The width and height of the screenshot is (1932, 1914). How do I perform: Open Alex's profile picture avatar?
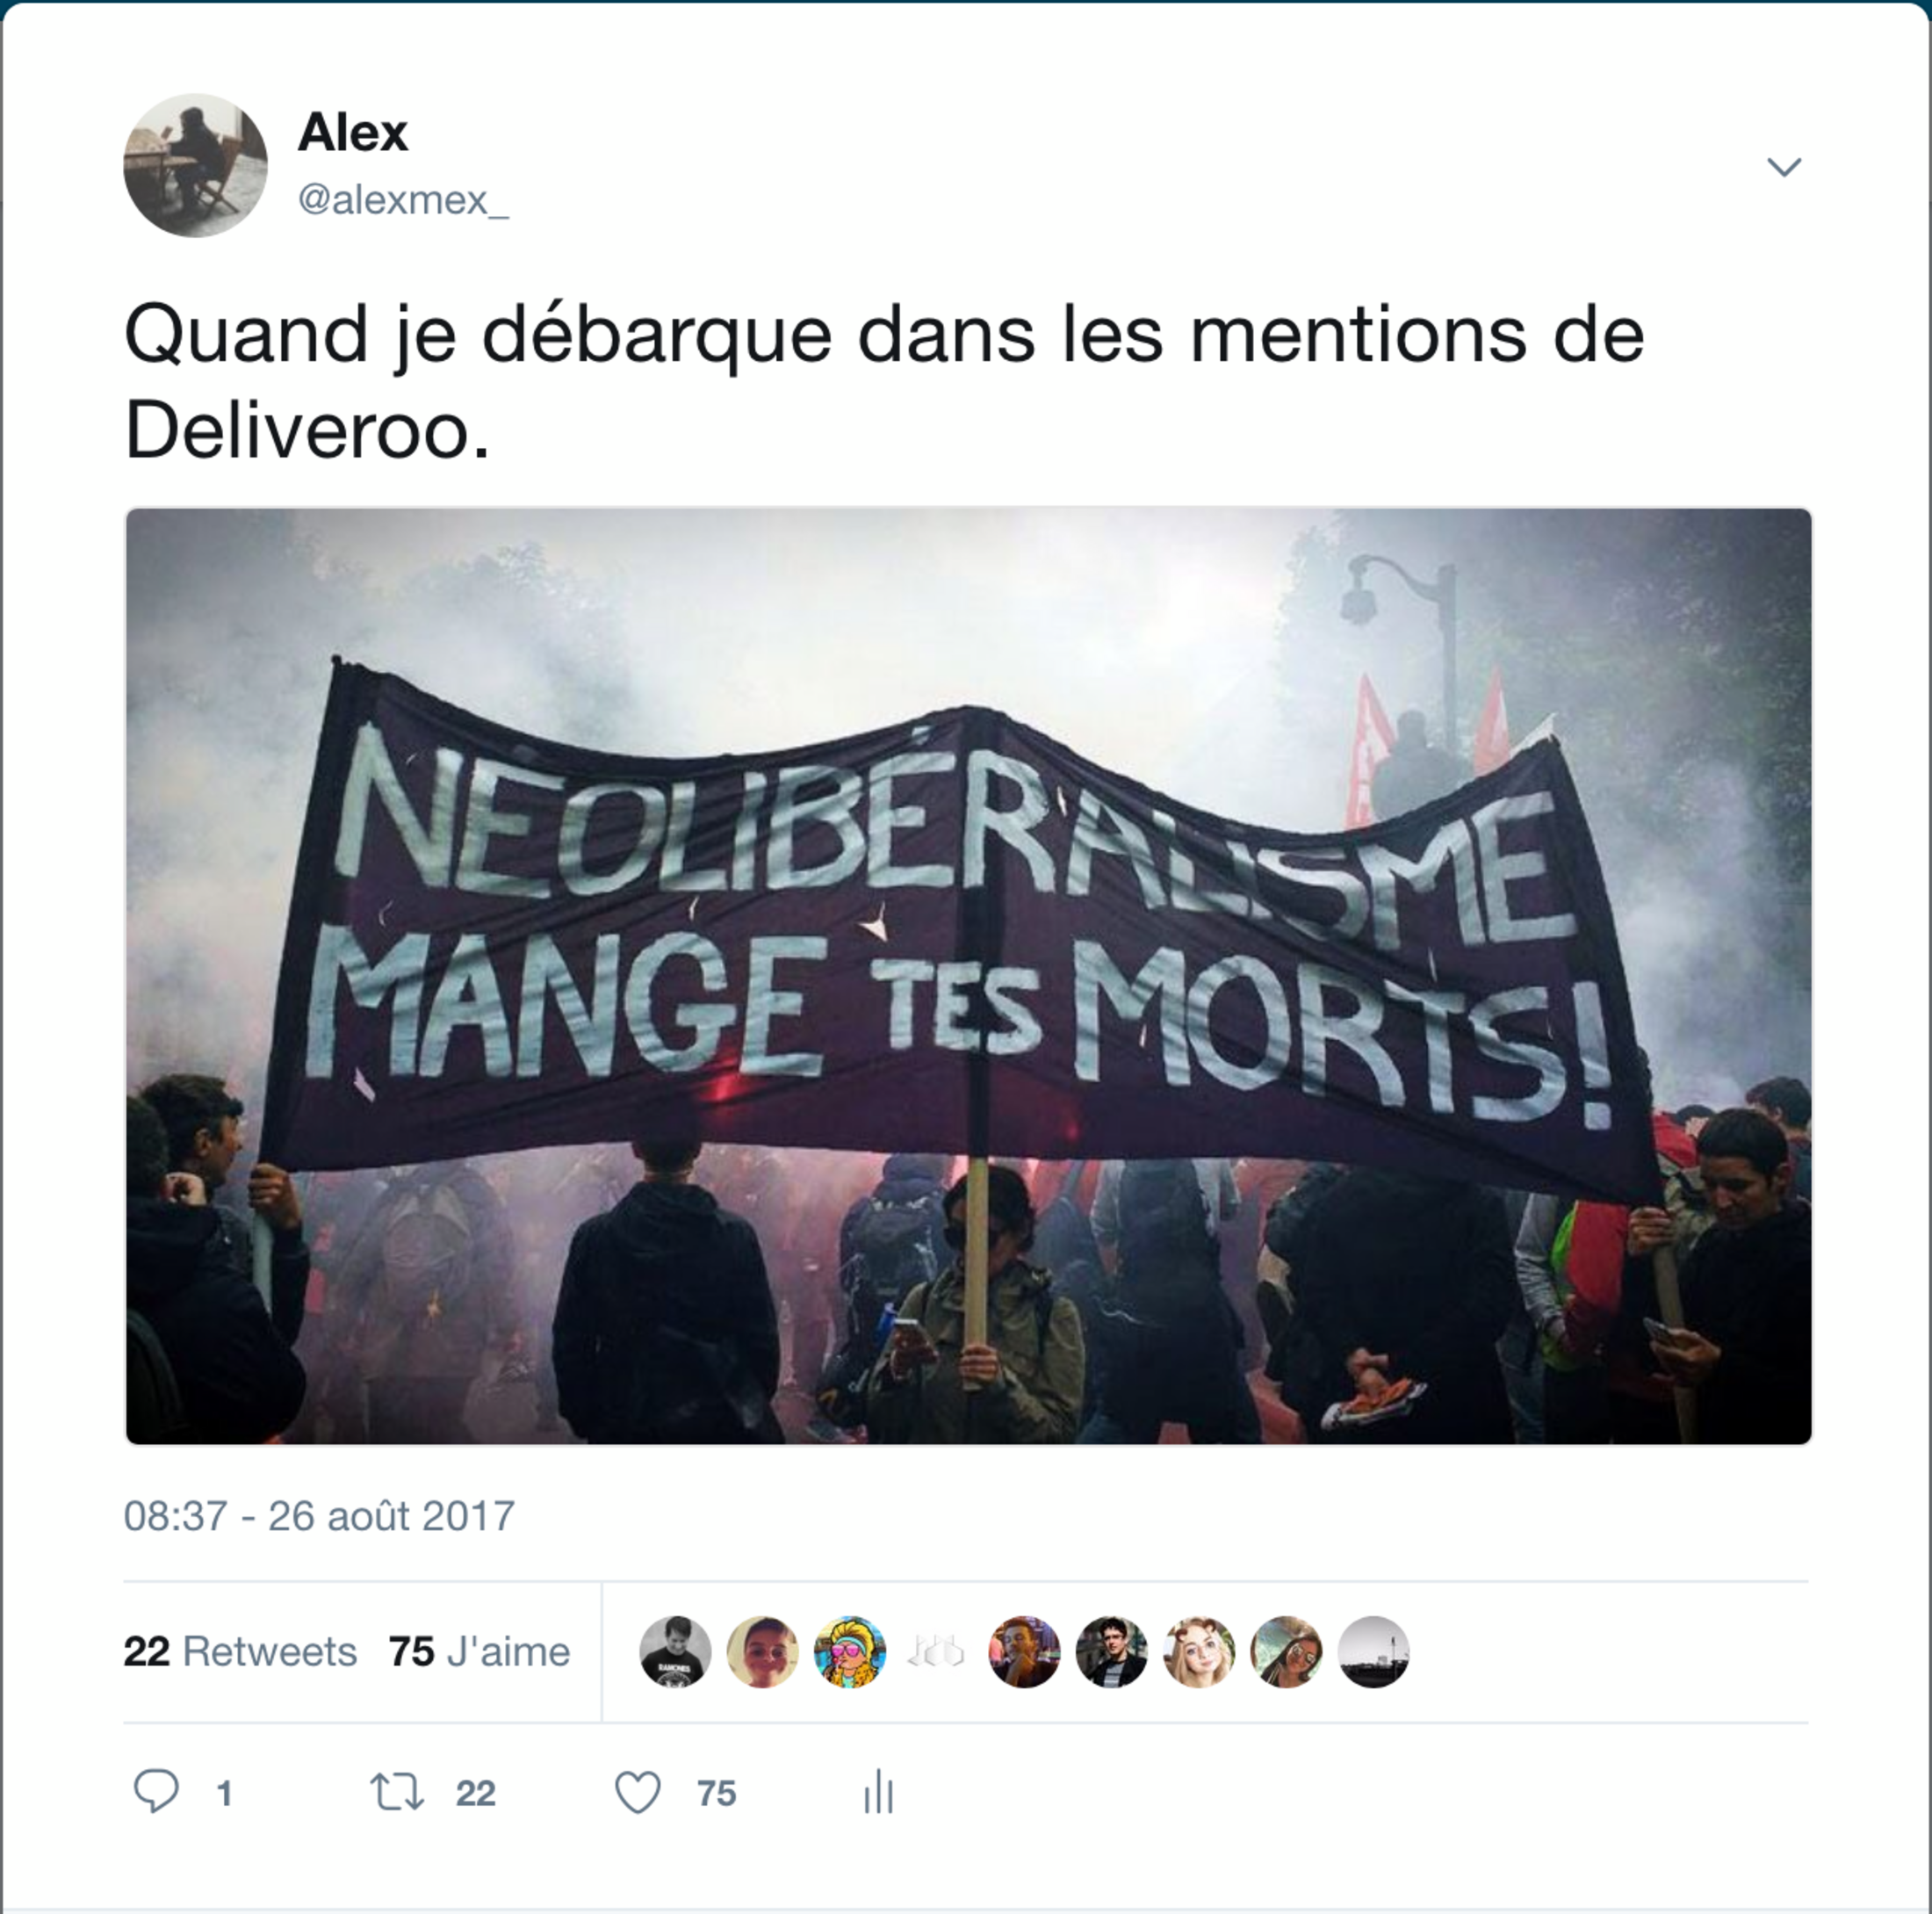(195, 165)
